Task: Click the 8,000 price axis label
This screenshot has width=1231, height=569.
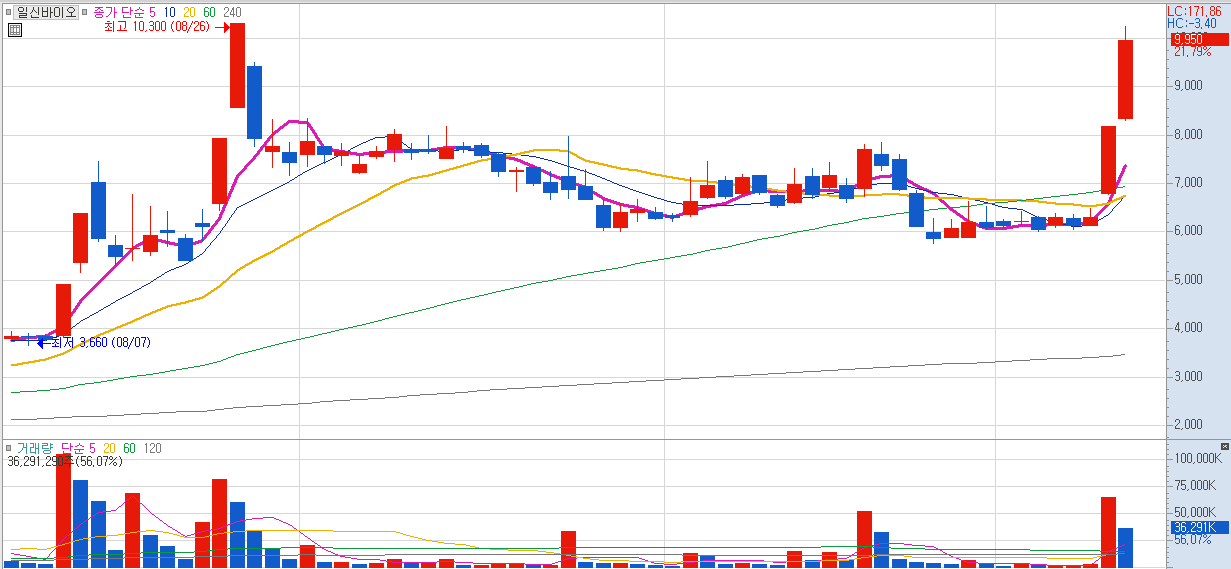Action: [1187, 135]
